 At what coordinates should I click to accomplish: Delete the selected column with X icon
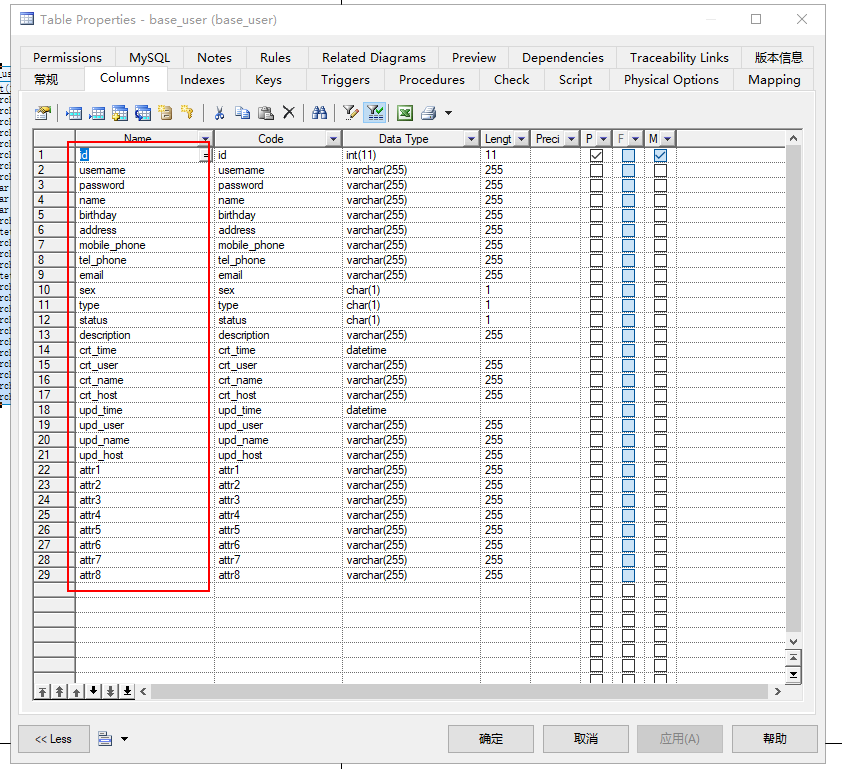tap(289, 112)
